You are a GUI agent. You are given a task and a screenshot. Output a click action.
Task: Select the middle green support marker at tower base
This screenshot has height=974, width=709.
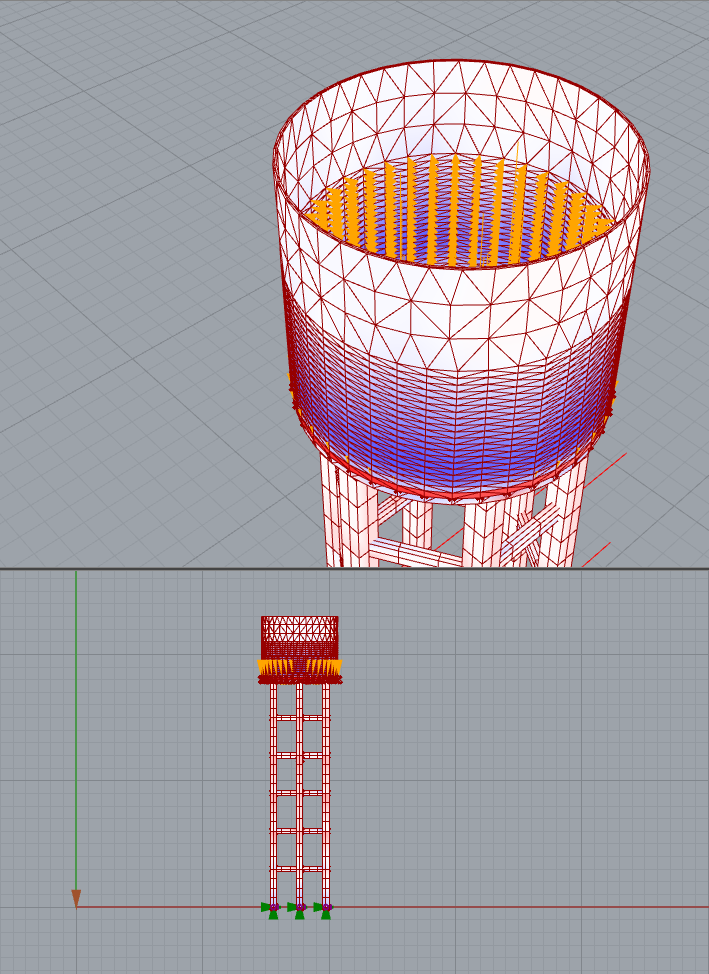[298, 910]
